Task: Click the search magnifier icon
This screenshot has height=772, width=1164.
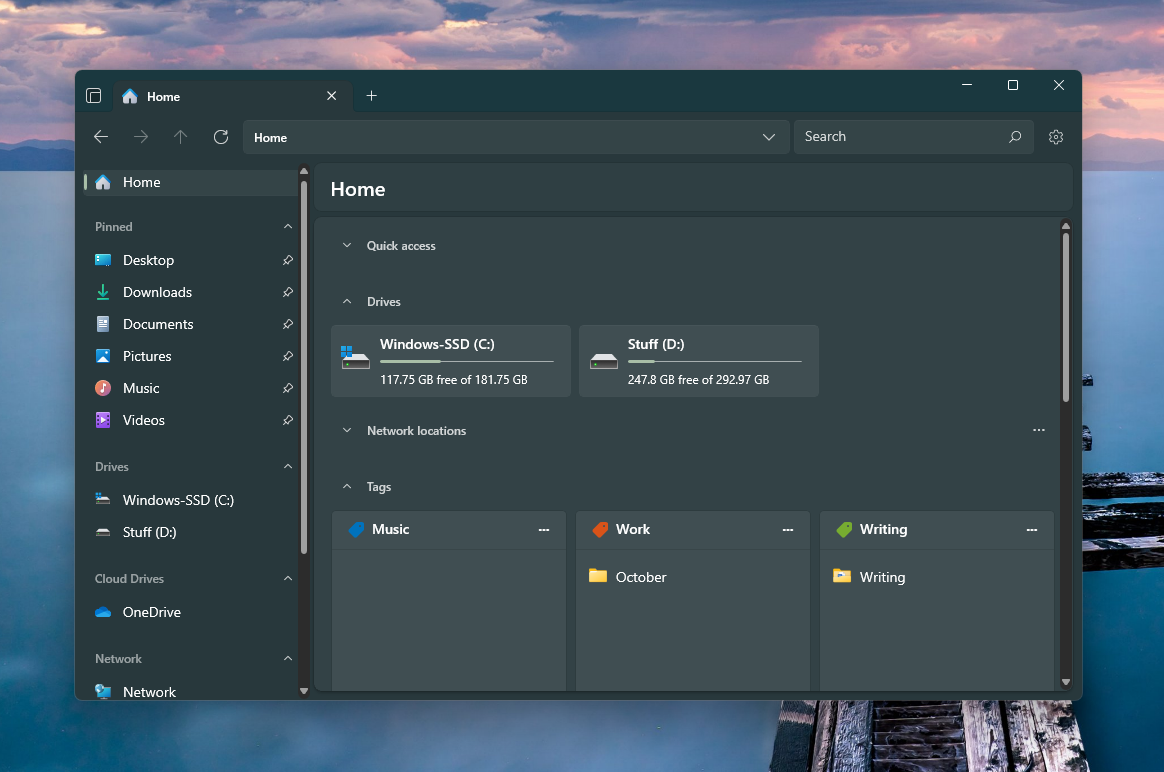Action: pos(1015,137)
